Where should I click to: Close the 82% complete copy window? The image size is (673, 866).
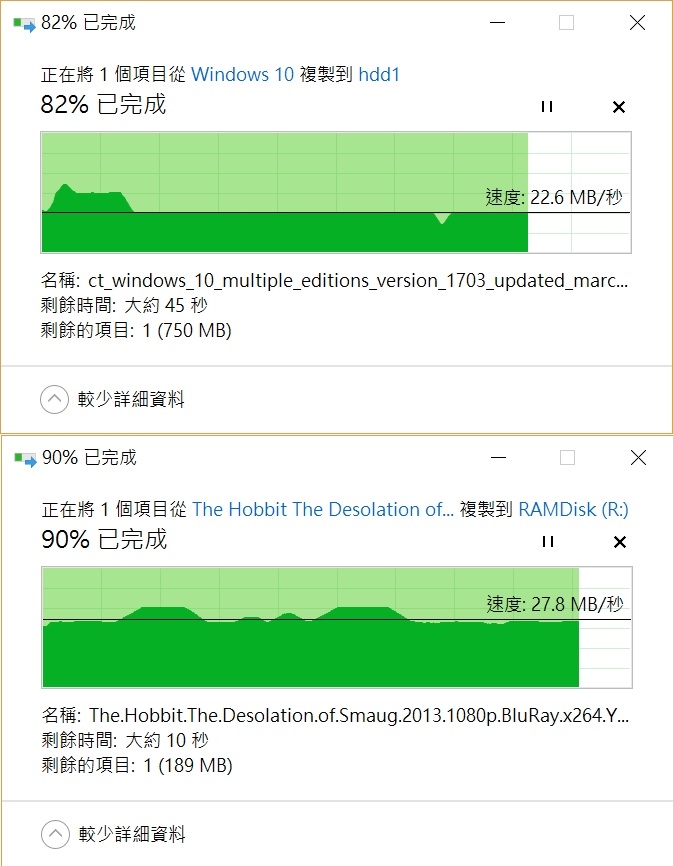[x=638, y=23]
